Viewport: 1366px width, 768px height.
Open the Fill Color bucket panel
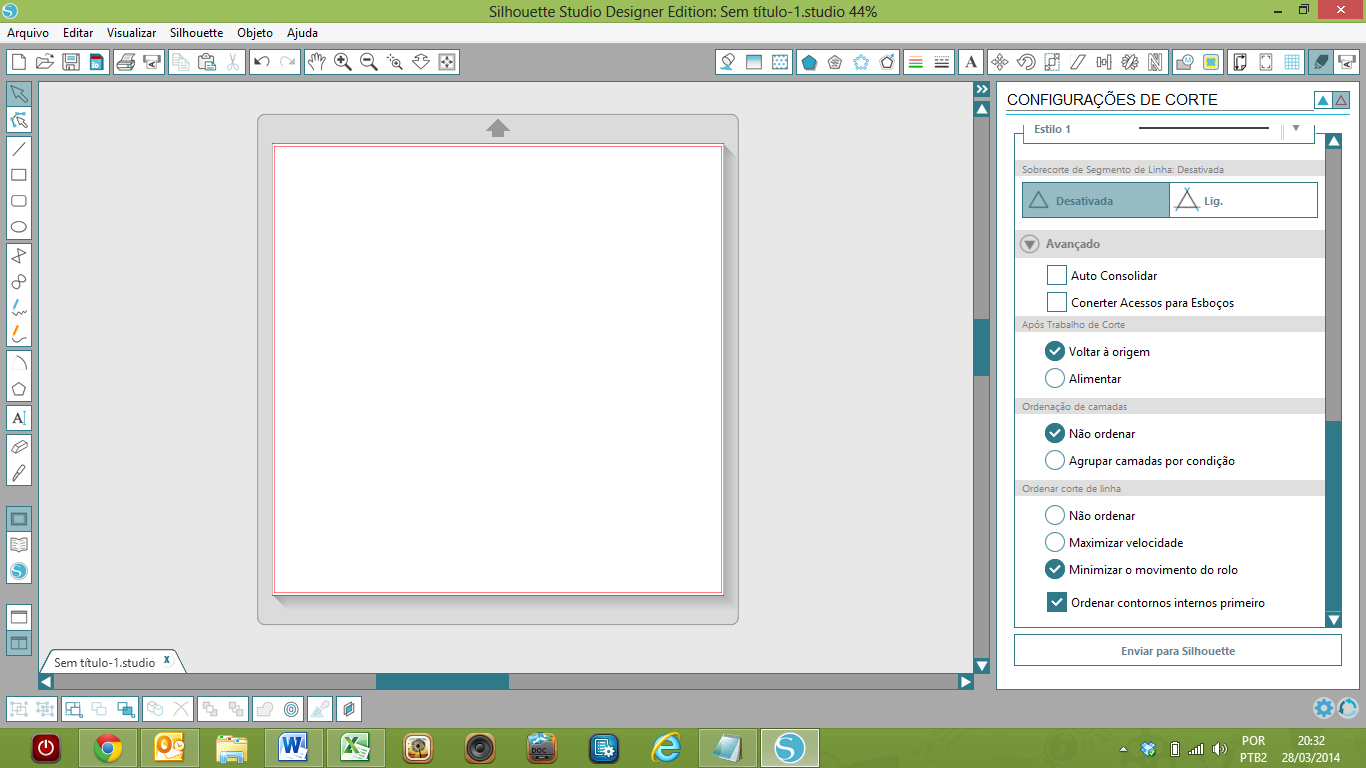[x=728, y=62]
